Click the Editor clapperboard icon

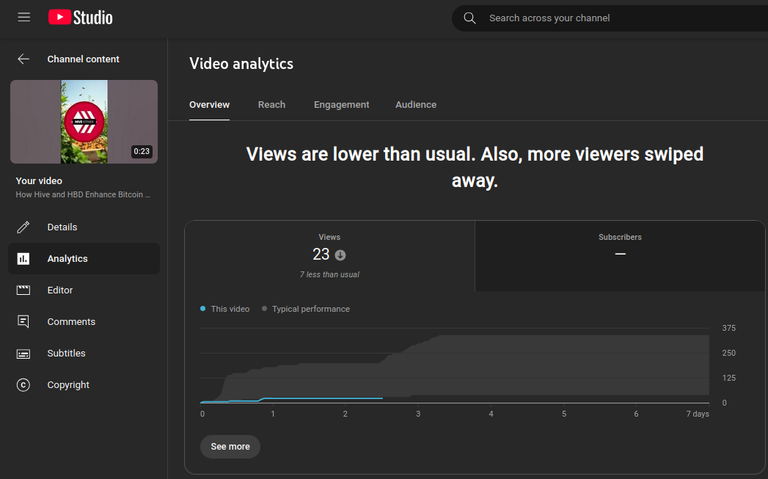23,290
